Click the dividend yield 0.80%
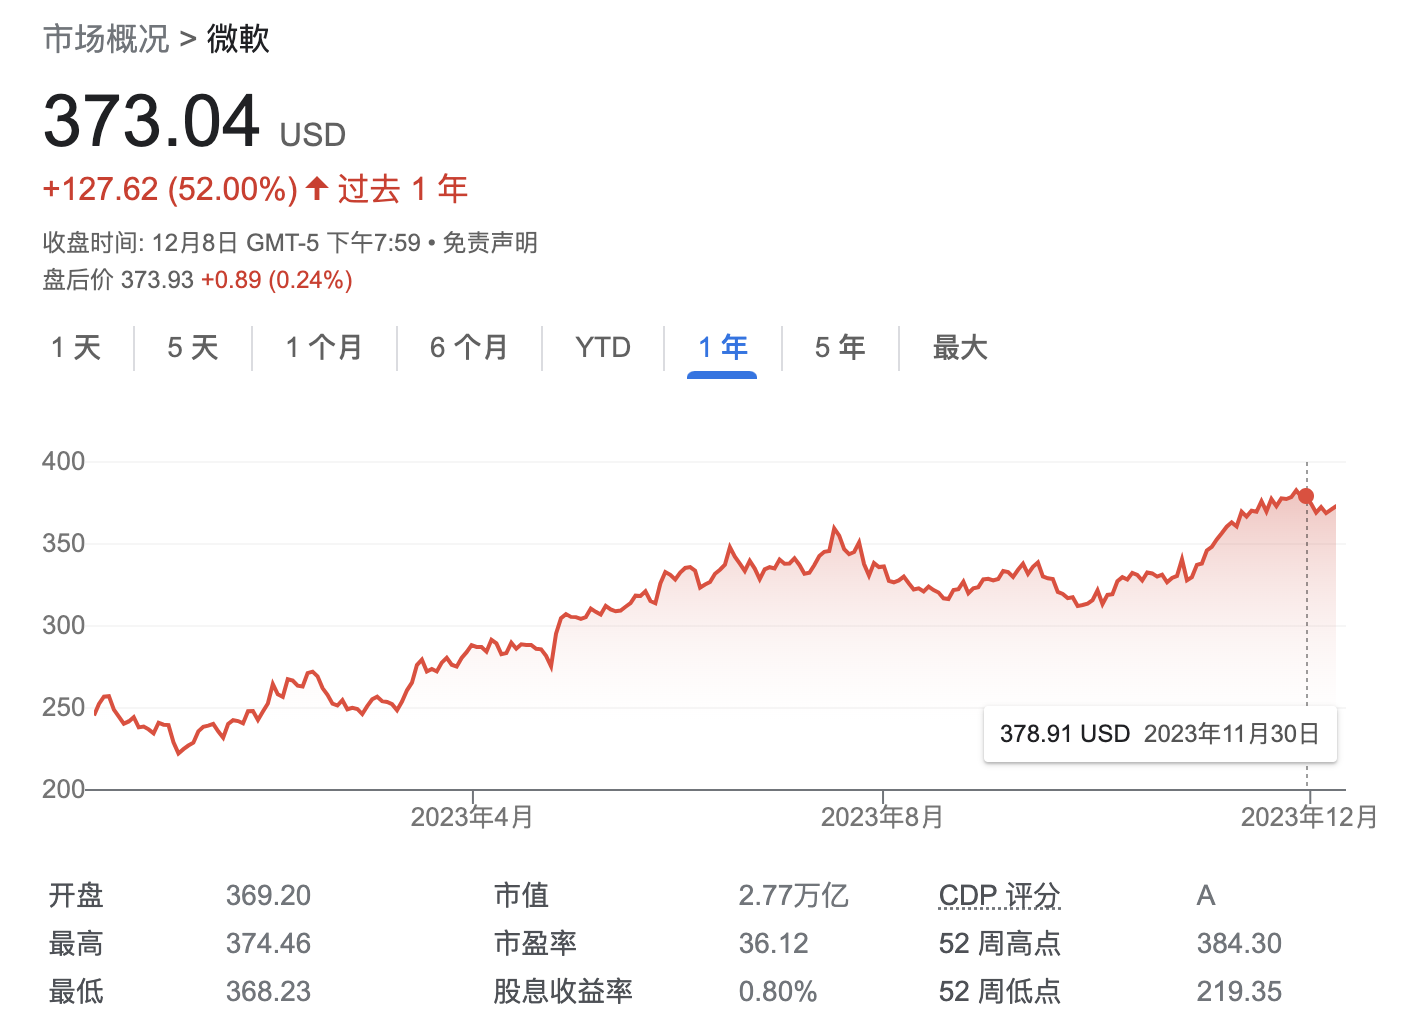The height and width of the screenshot is (1030, 1422). (x=777, y=991)
